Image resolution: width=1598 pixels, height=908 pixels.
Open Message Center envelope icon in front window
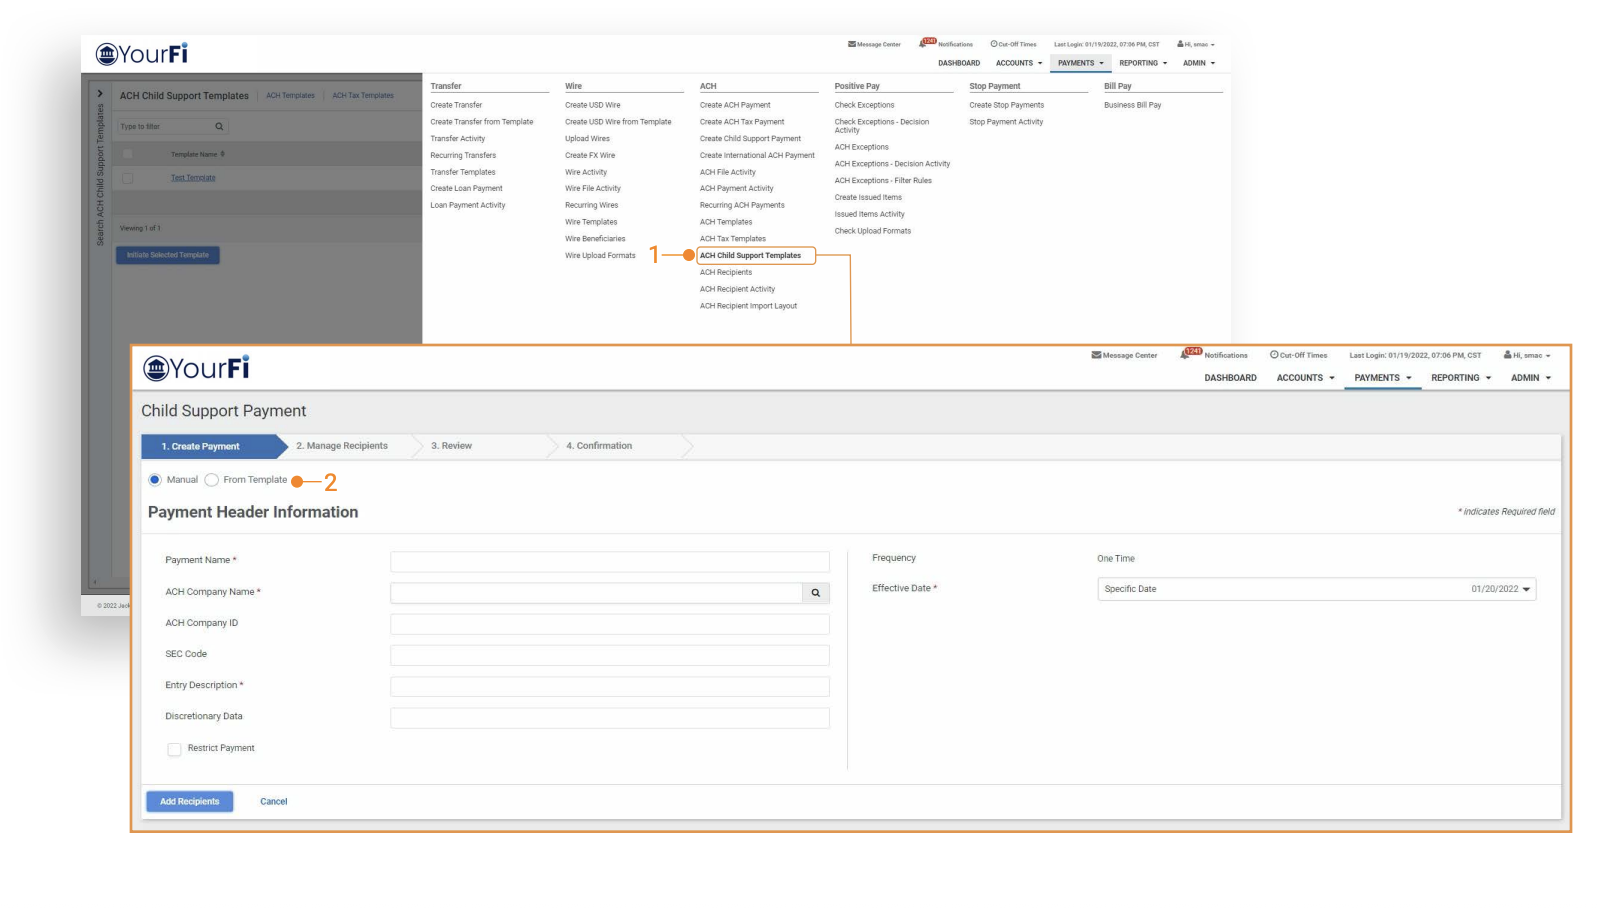tap(1096, 355)
